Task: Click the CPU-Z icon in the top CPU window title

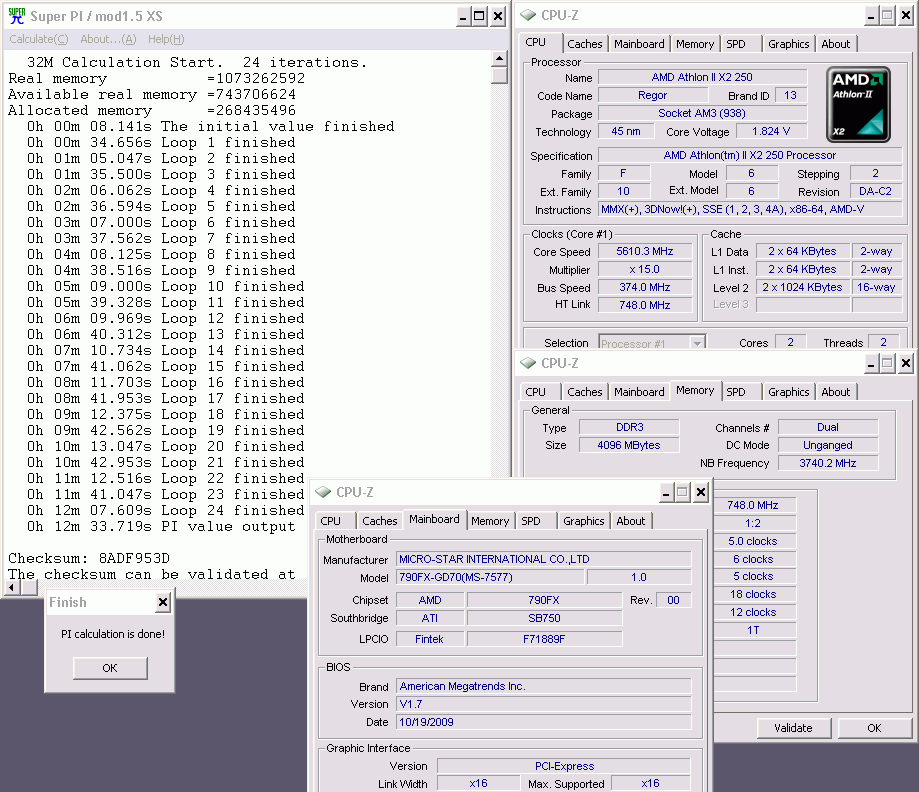Action: click(527, 15)
